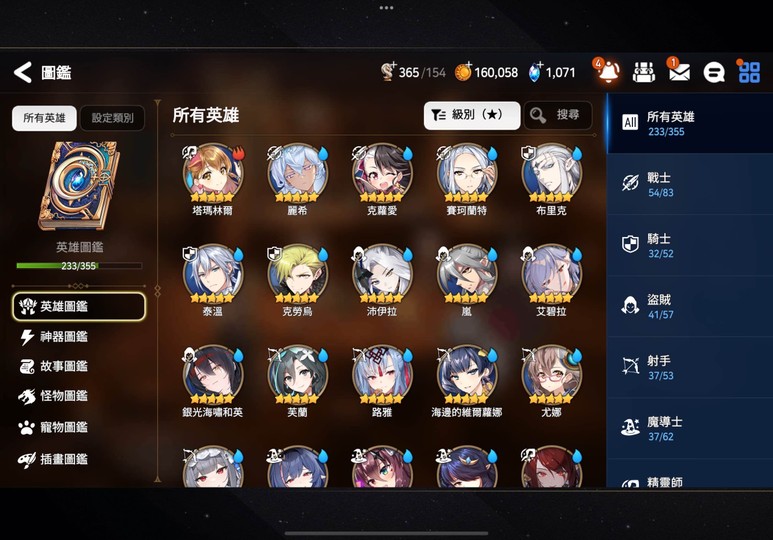Click the 233/355 hero journal progress bar
This screenshot has height=540, width=773.
pyautogui.click(x=79, y=266)
